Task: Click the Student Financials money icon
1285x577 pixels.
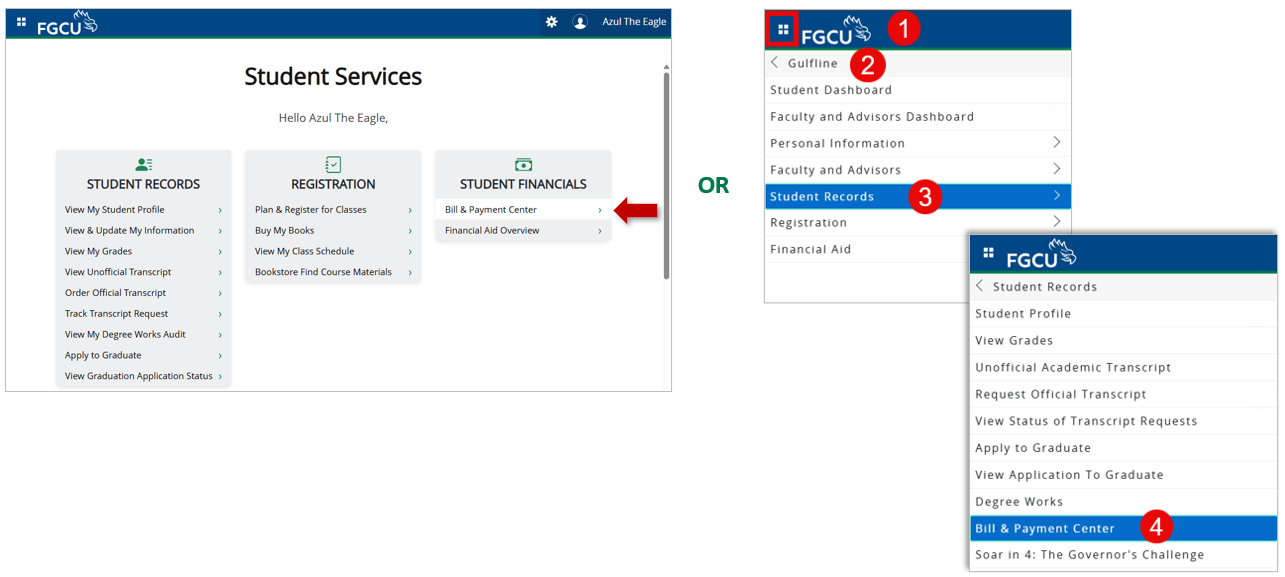Action: (523, 165)
